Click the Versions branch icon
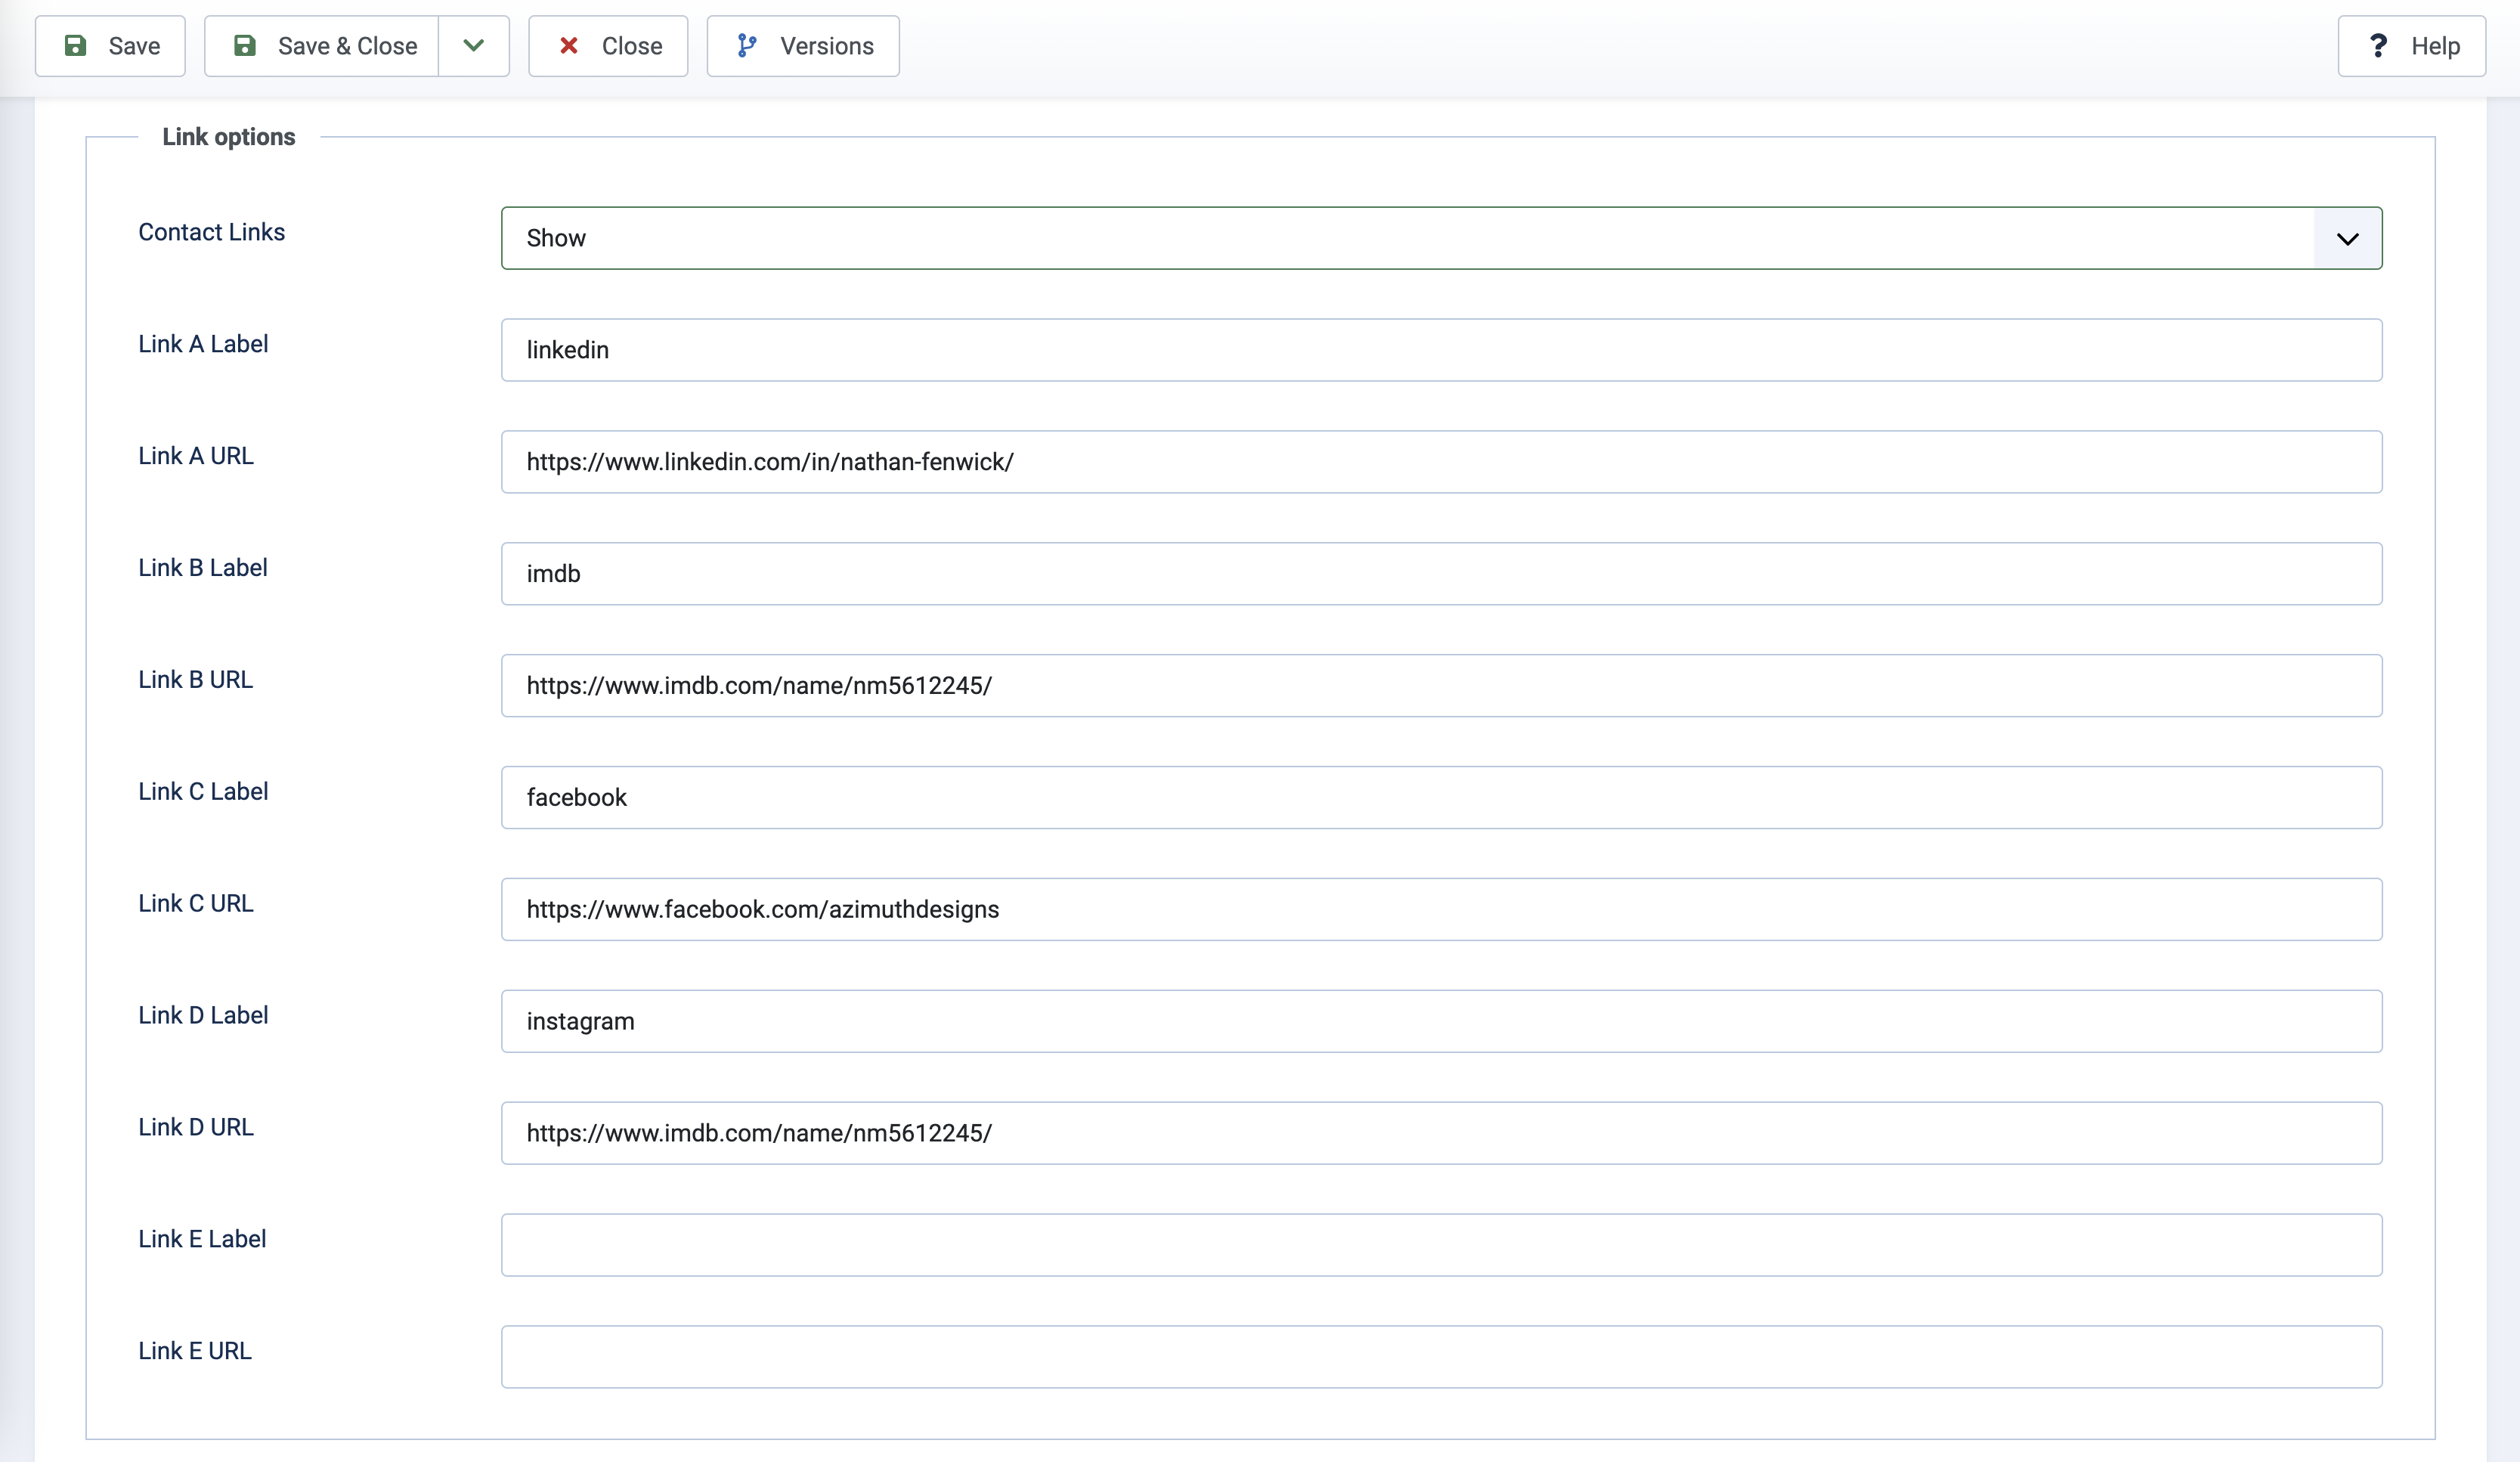The height and width of the screenshot is (1462, 2520). (747, 46)
